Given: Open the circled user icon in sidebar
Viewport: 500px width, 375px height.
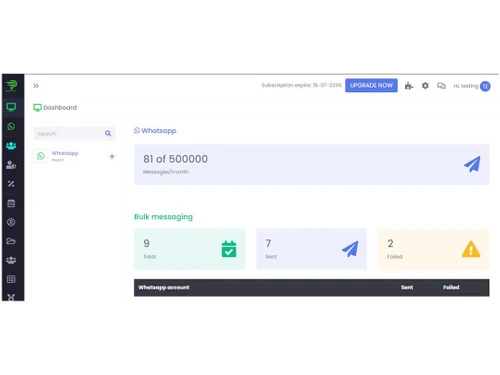Looking at the screenshot, I should pos(11,222).
